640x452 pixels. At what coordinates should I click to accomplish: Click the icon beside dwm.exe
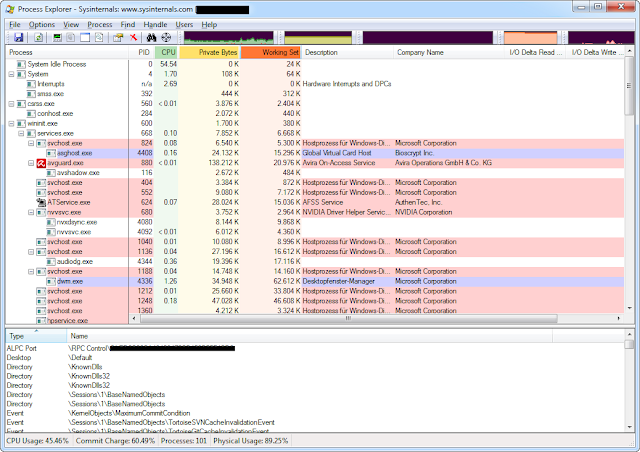[51, 282]
